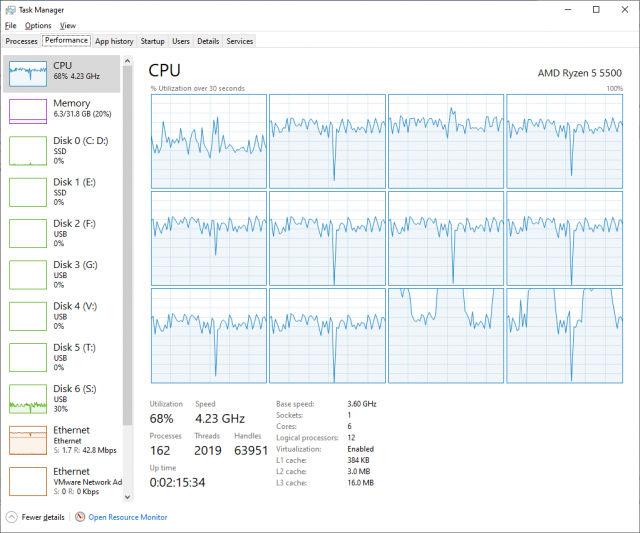
Task: Select Disk 6 (S:) activity graph
Action: (28, 399)
